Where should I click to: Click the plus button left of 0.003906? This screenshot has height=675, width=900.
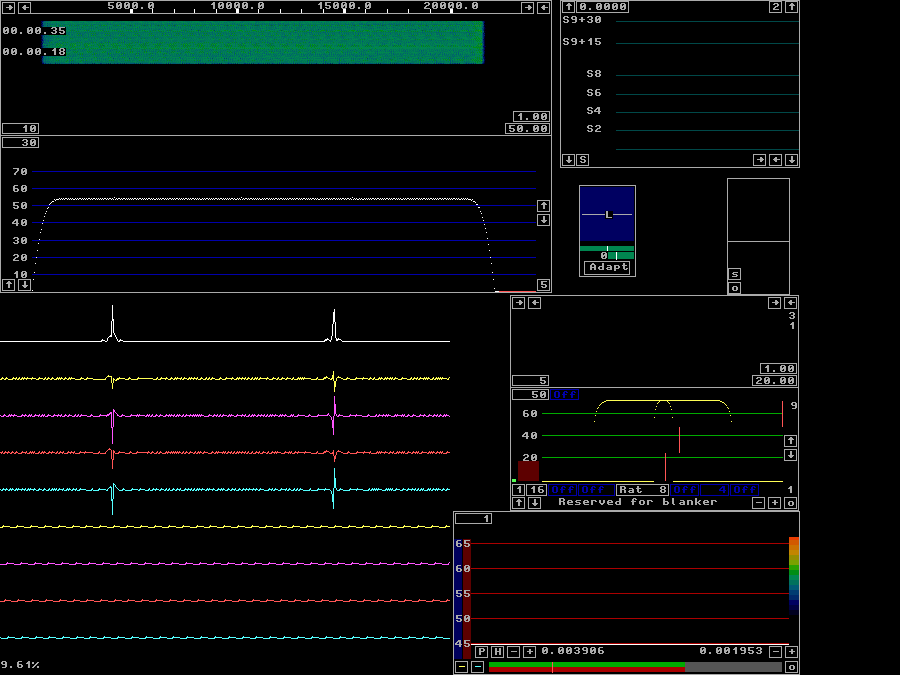[x=530, y=652]
